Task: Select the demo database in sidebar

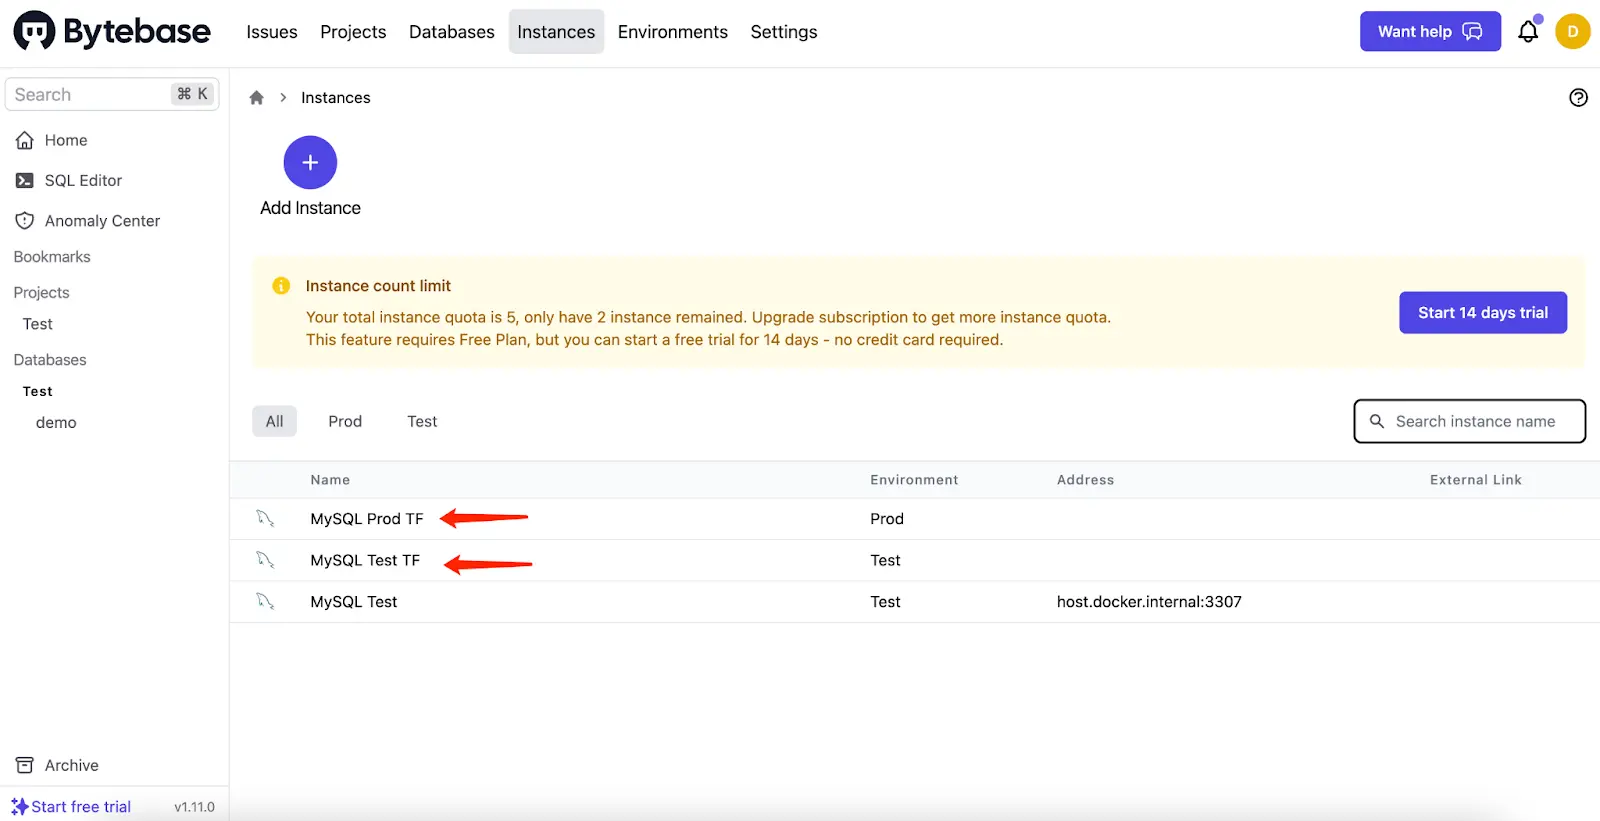Action: pyautogui.click(x=56, y=422)
